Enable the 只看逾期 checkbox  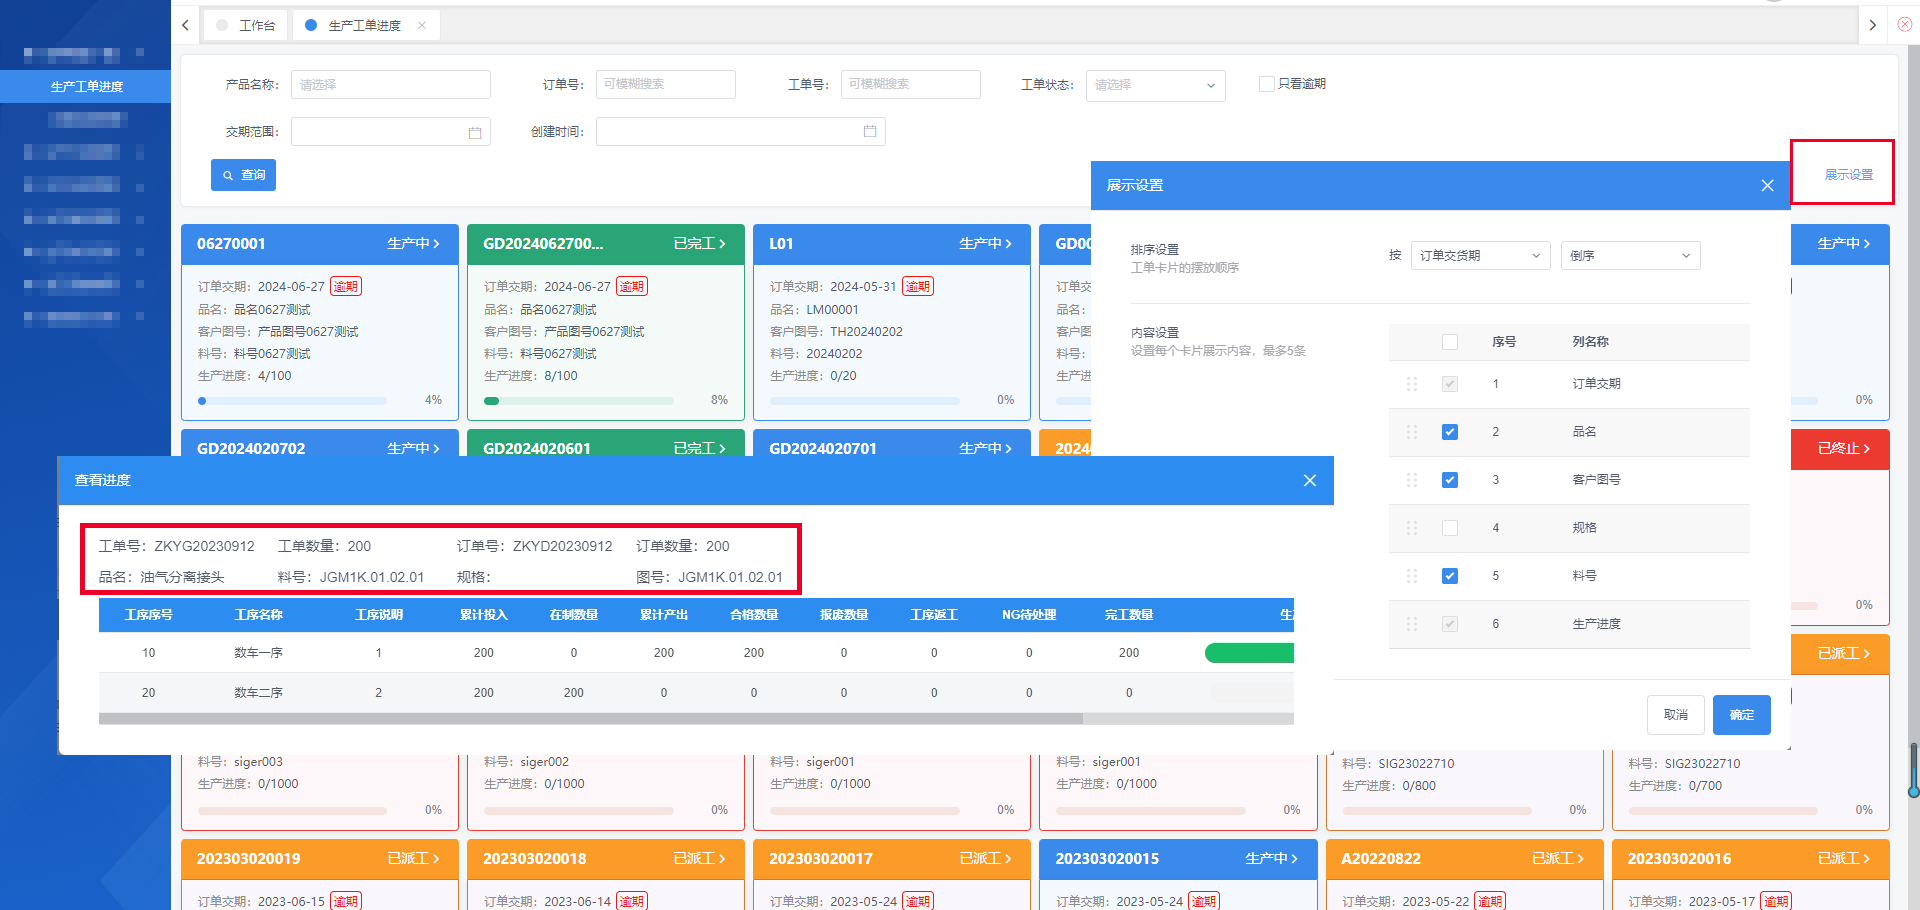pos(1266,84)
